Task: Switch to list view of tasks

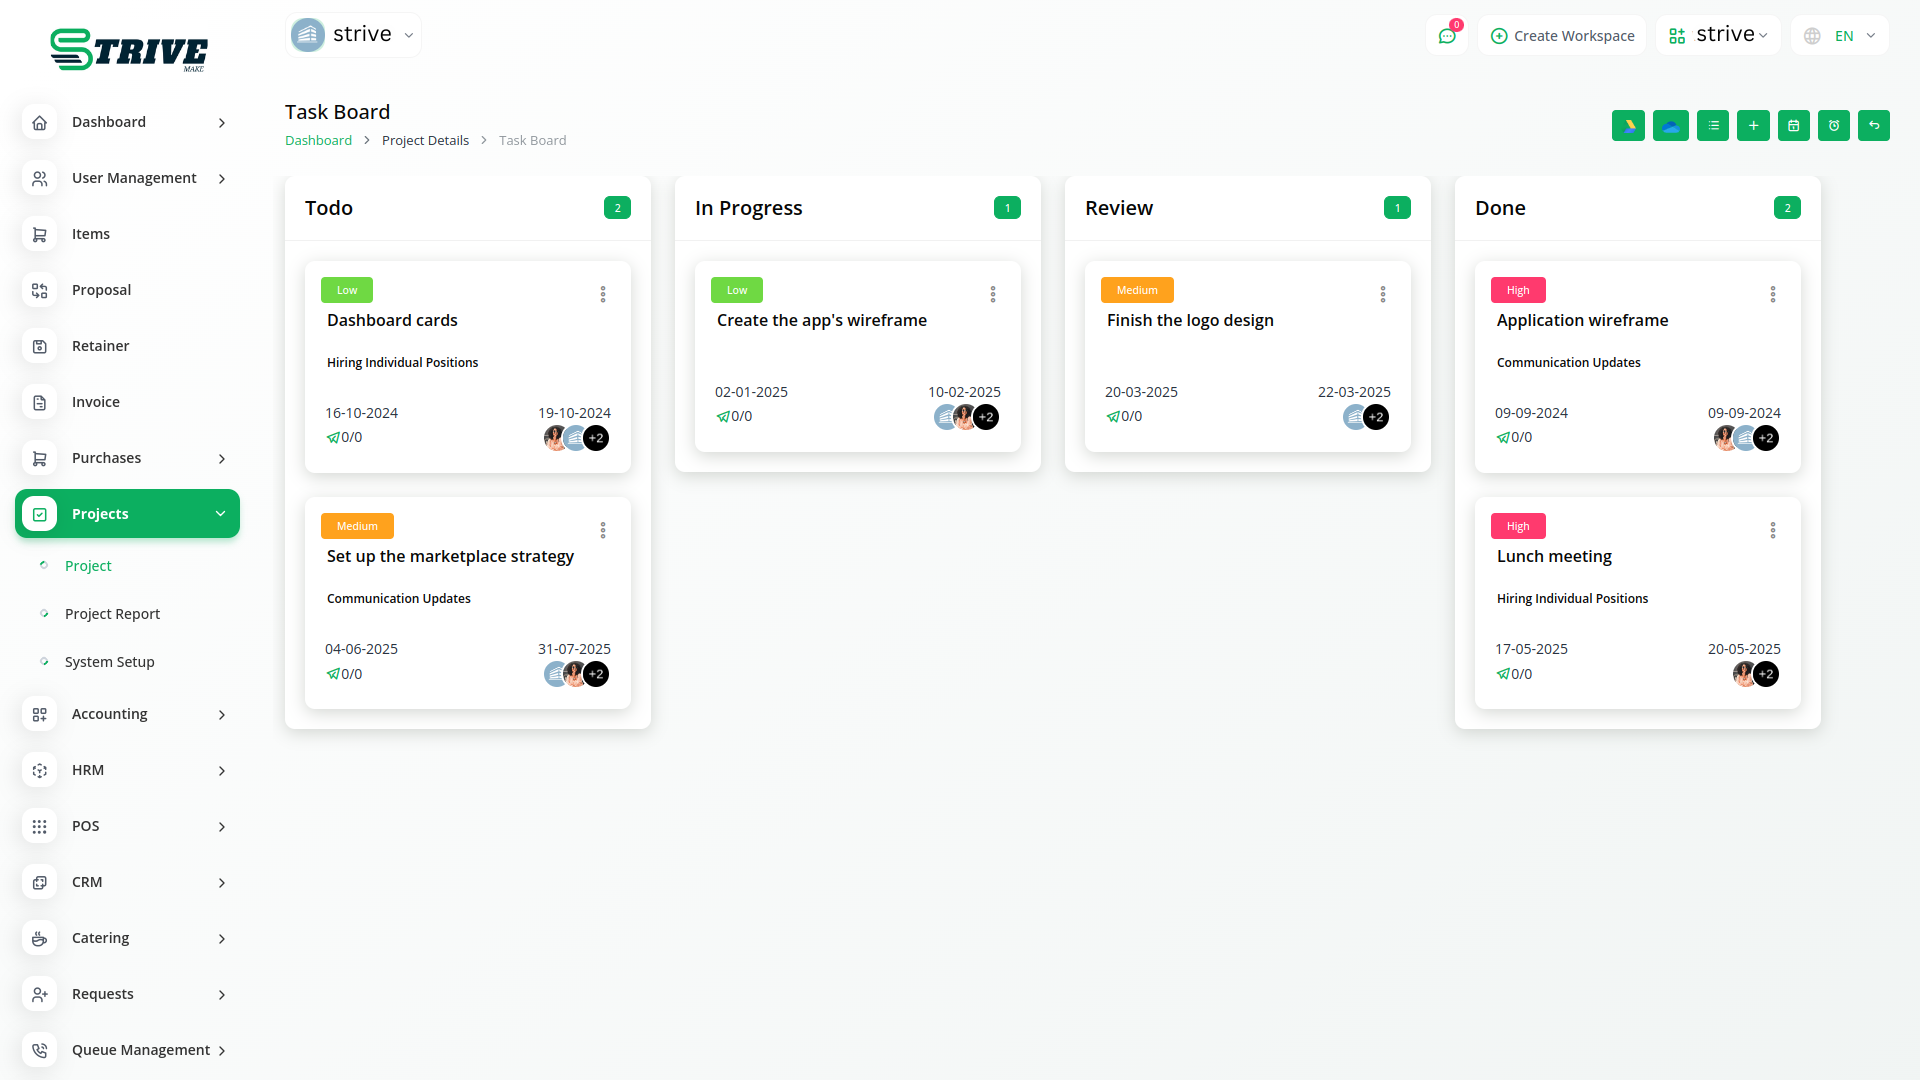Action: [x=1712, y=125]
